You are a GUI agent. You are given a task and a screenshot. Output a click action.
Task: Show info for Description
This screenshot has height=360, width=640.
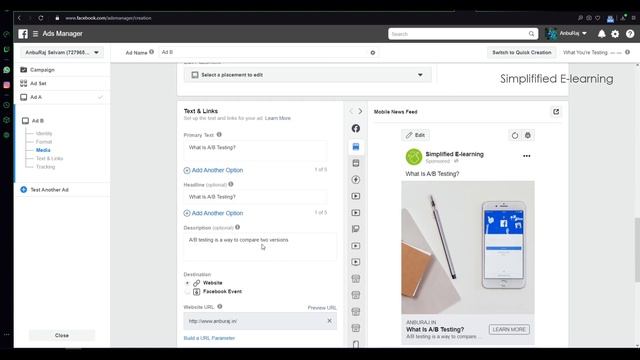(x=238, y=227)
